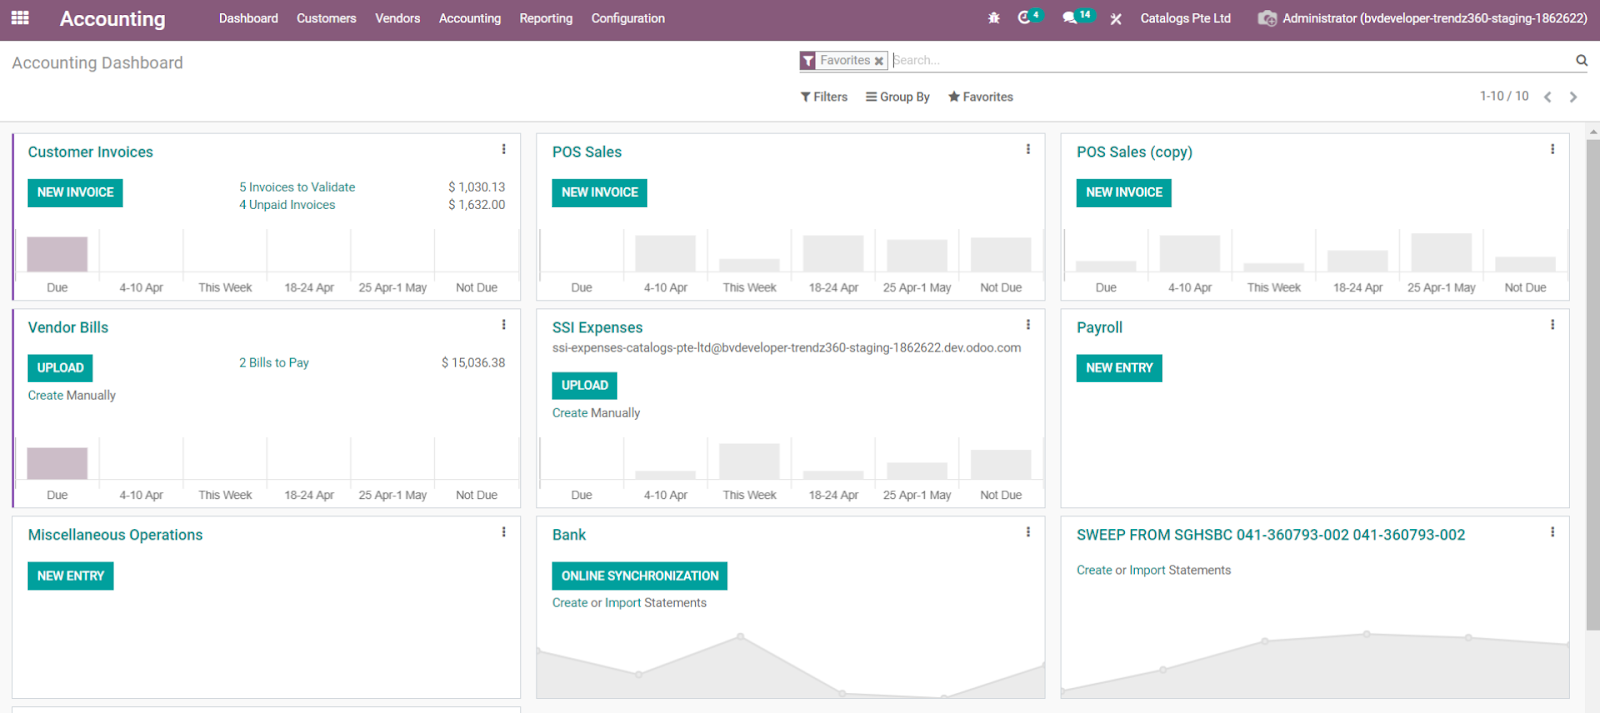Open the apps grid menu icon
1600x713 pixels.
point(20,18)
